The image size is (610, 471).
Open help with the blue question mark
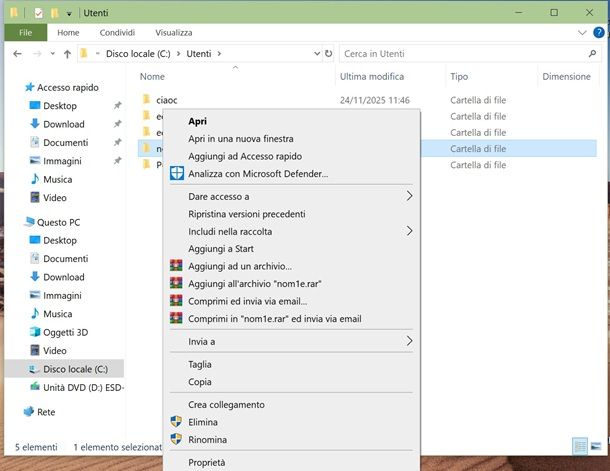tap(599, 33)
